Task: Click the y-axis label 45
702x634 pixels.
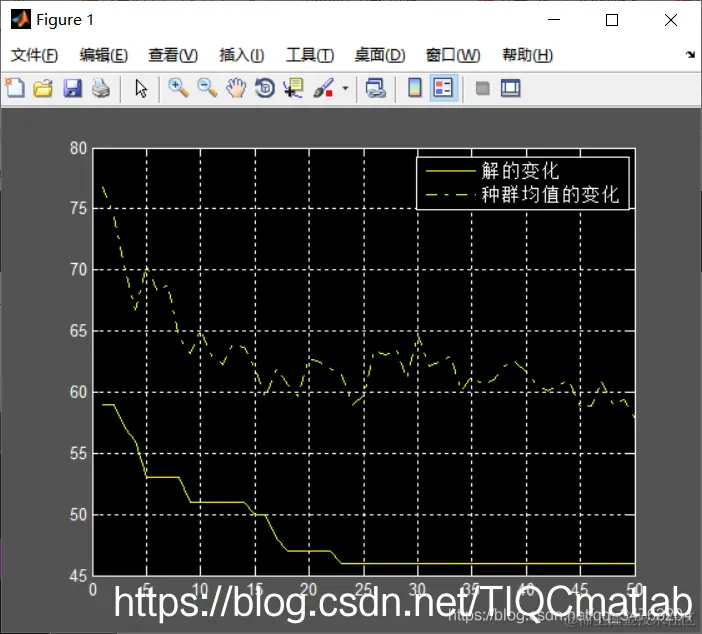Action: [78, 576]
